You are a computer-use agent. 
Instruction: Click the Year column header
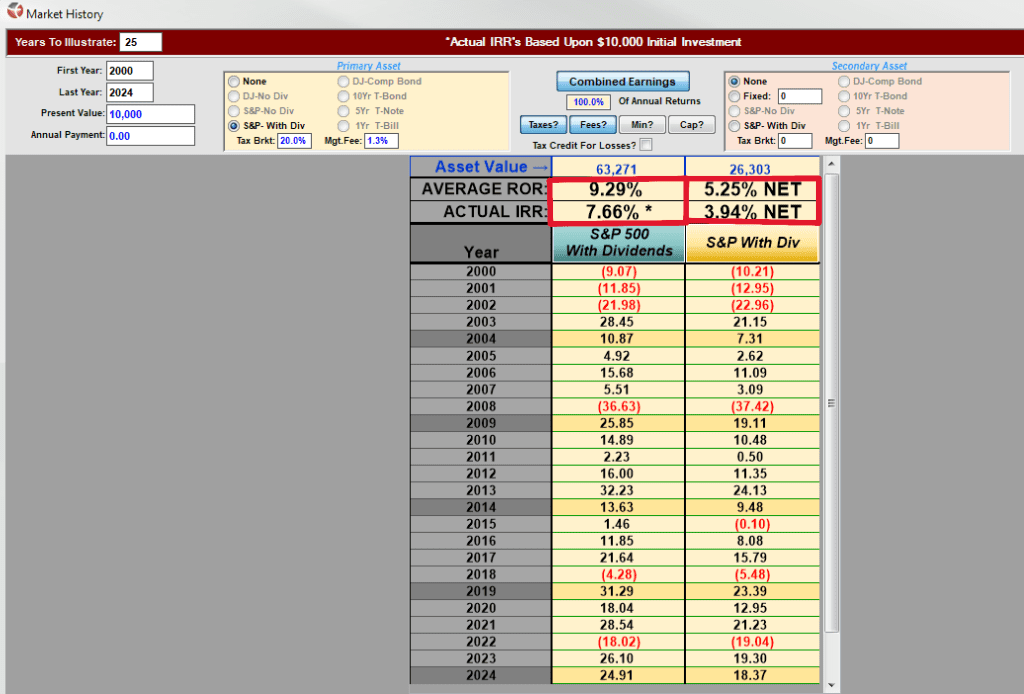click(481, 244)
